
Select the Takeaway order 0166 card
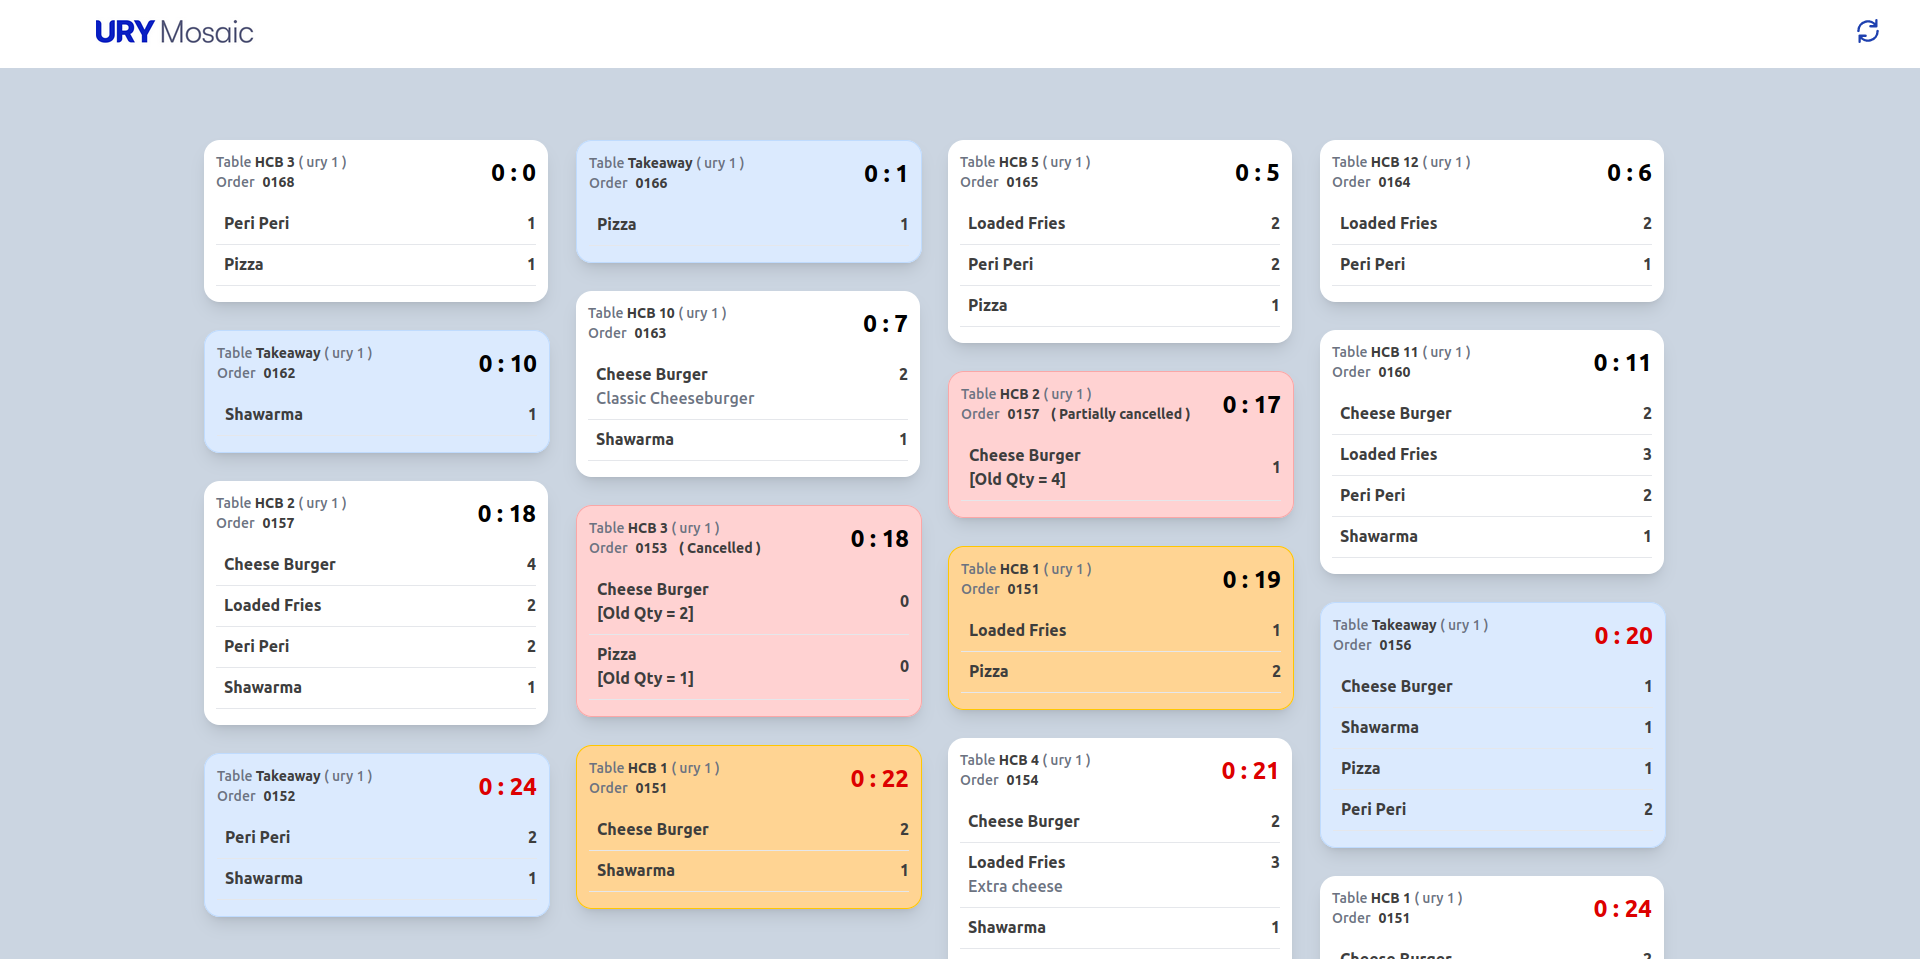(748, 202)
